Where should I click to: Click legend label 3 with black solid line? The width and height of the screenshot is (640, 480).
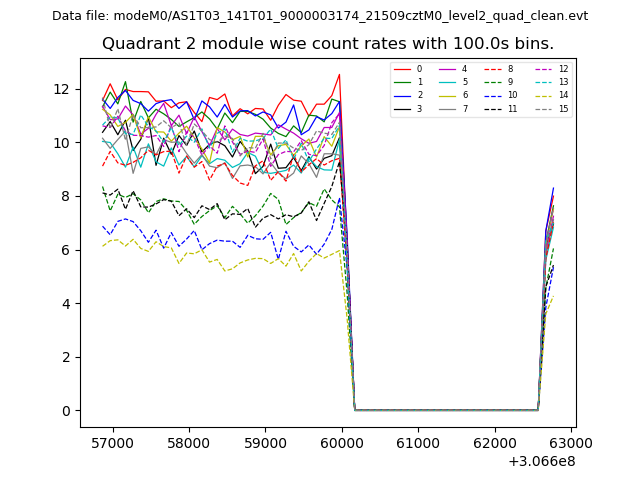419,108
